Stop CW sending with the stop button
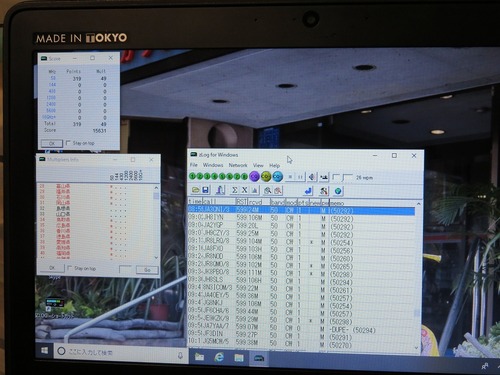 click(290, 177)
